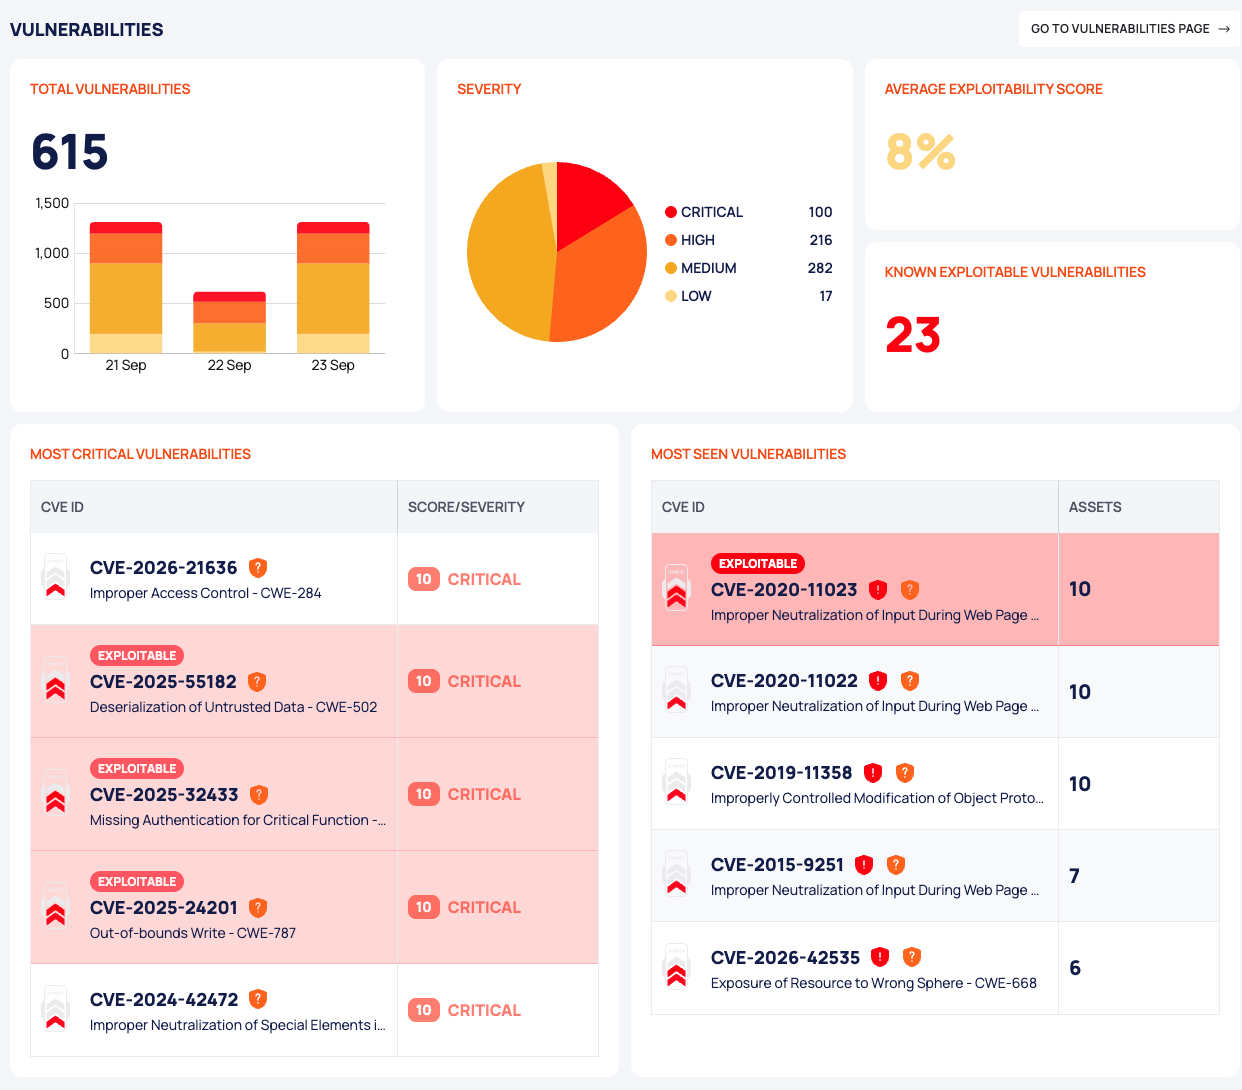Viewport: 1242px width, 1090px height.
Task: Click red alert shield beside CVE-2019-11358
Action: click(x=873, y=773)
